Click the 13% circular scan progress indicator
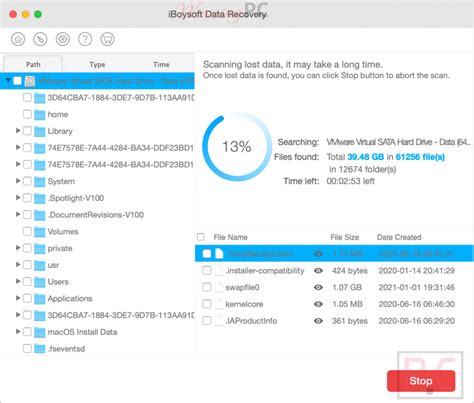Screen dimensions: 474x403 pyautogui.click(x=237, y=147)
